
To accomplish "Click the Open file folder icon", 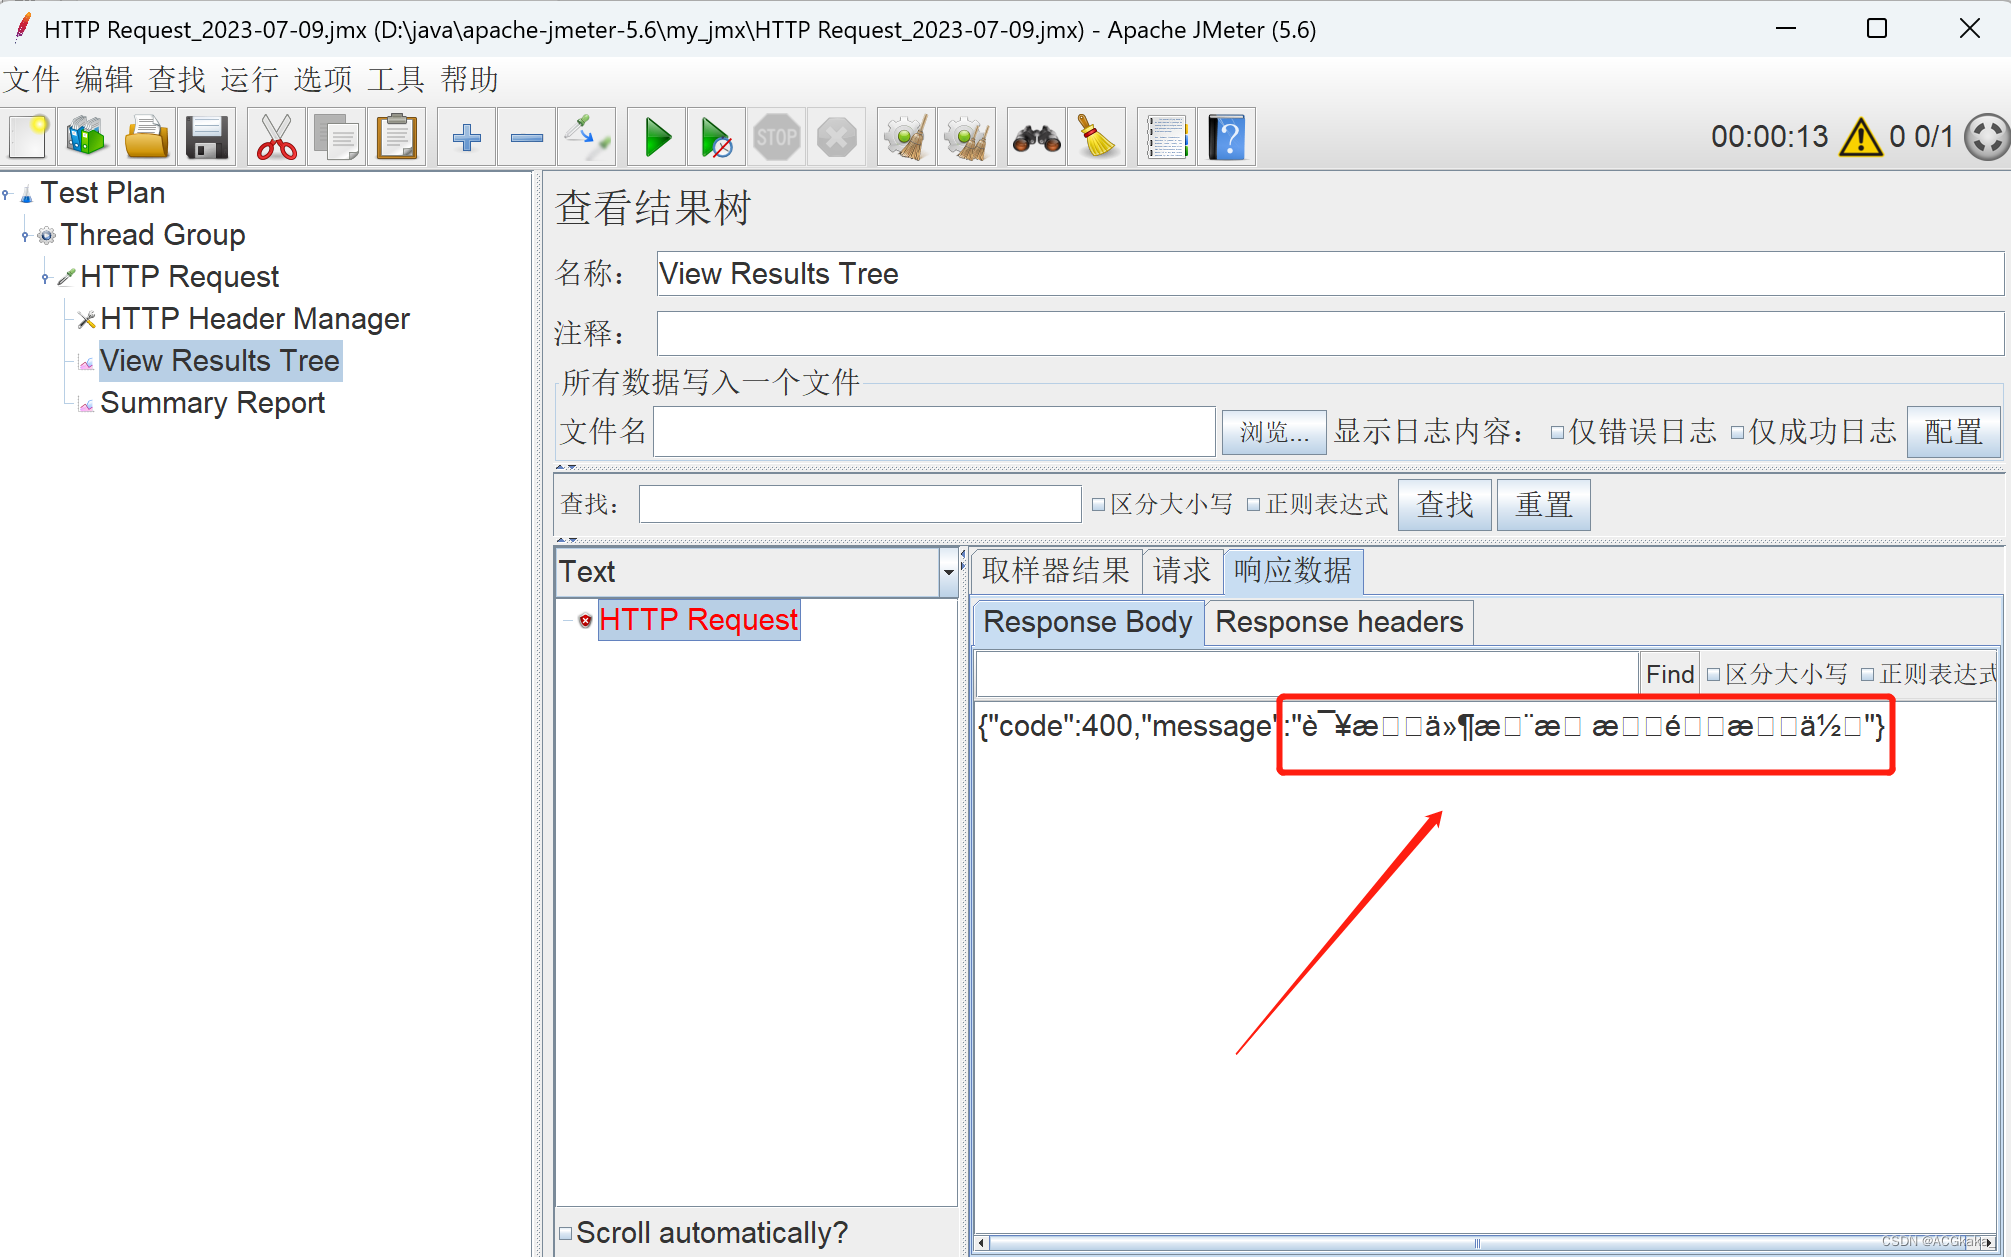I will click(x=147, y=137).
